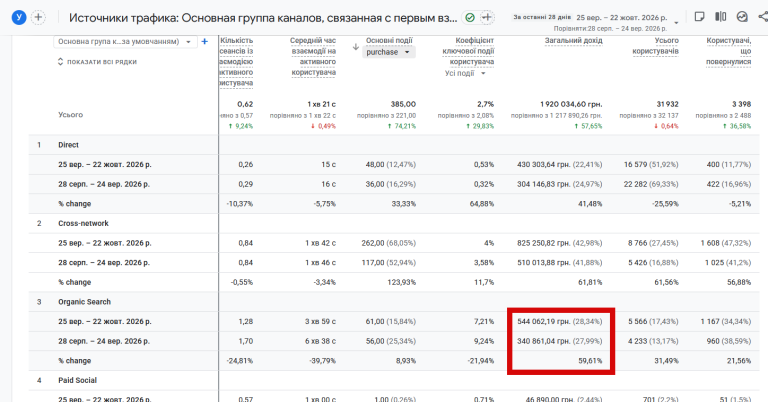Click the 'За останні 28 днів' label

pos(542,17)
